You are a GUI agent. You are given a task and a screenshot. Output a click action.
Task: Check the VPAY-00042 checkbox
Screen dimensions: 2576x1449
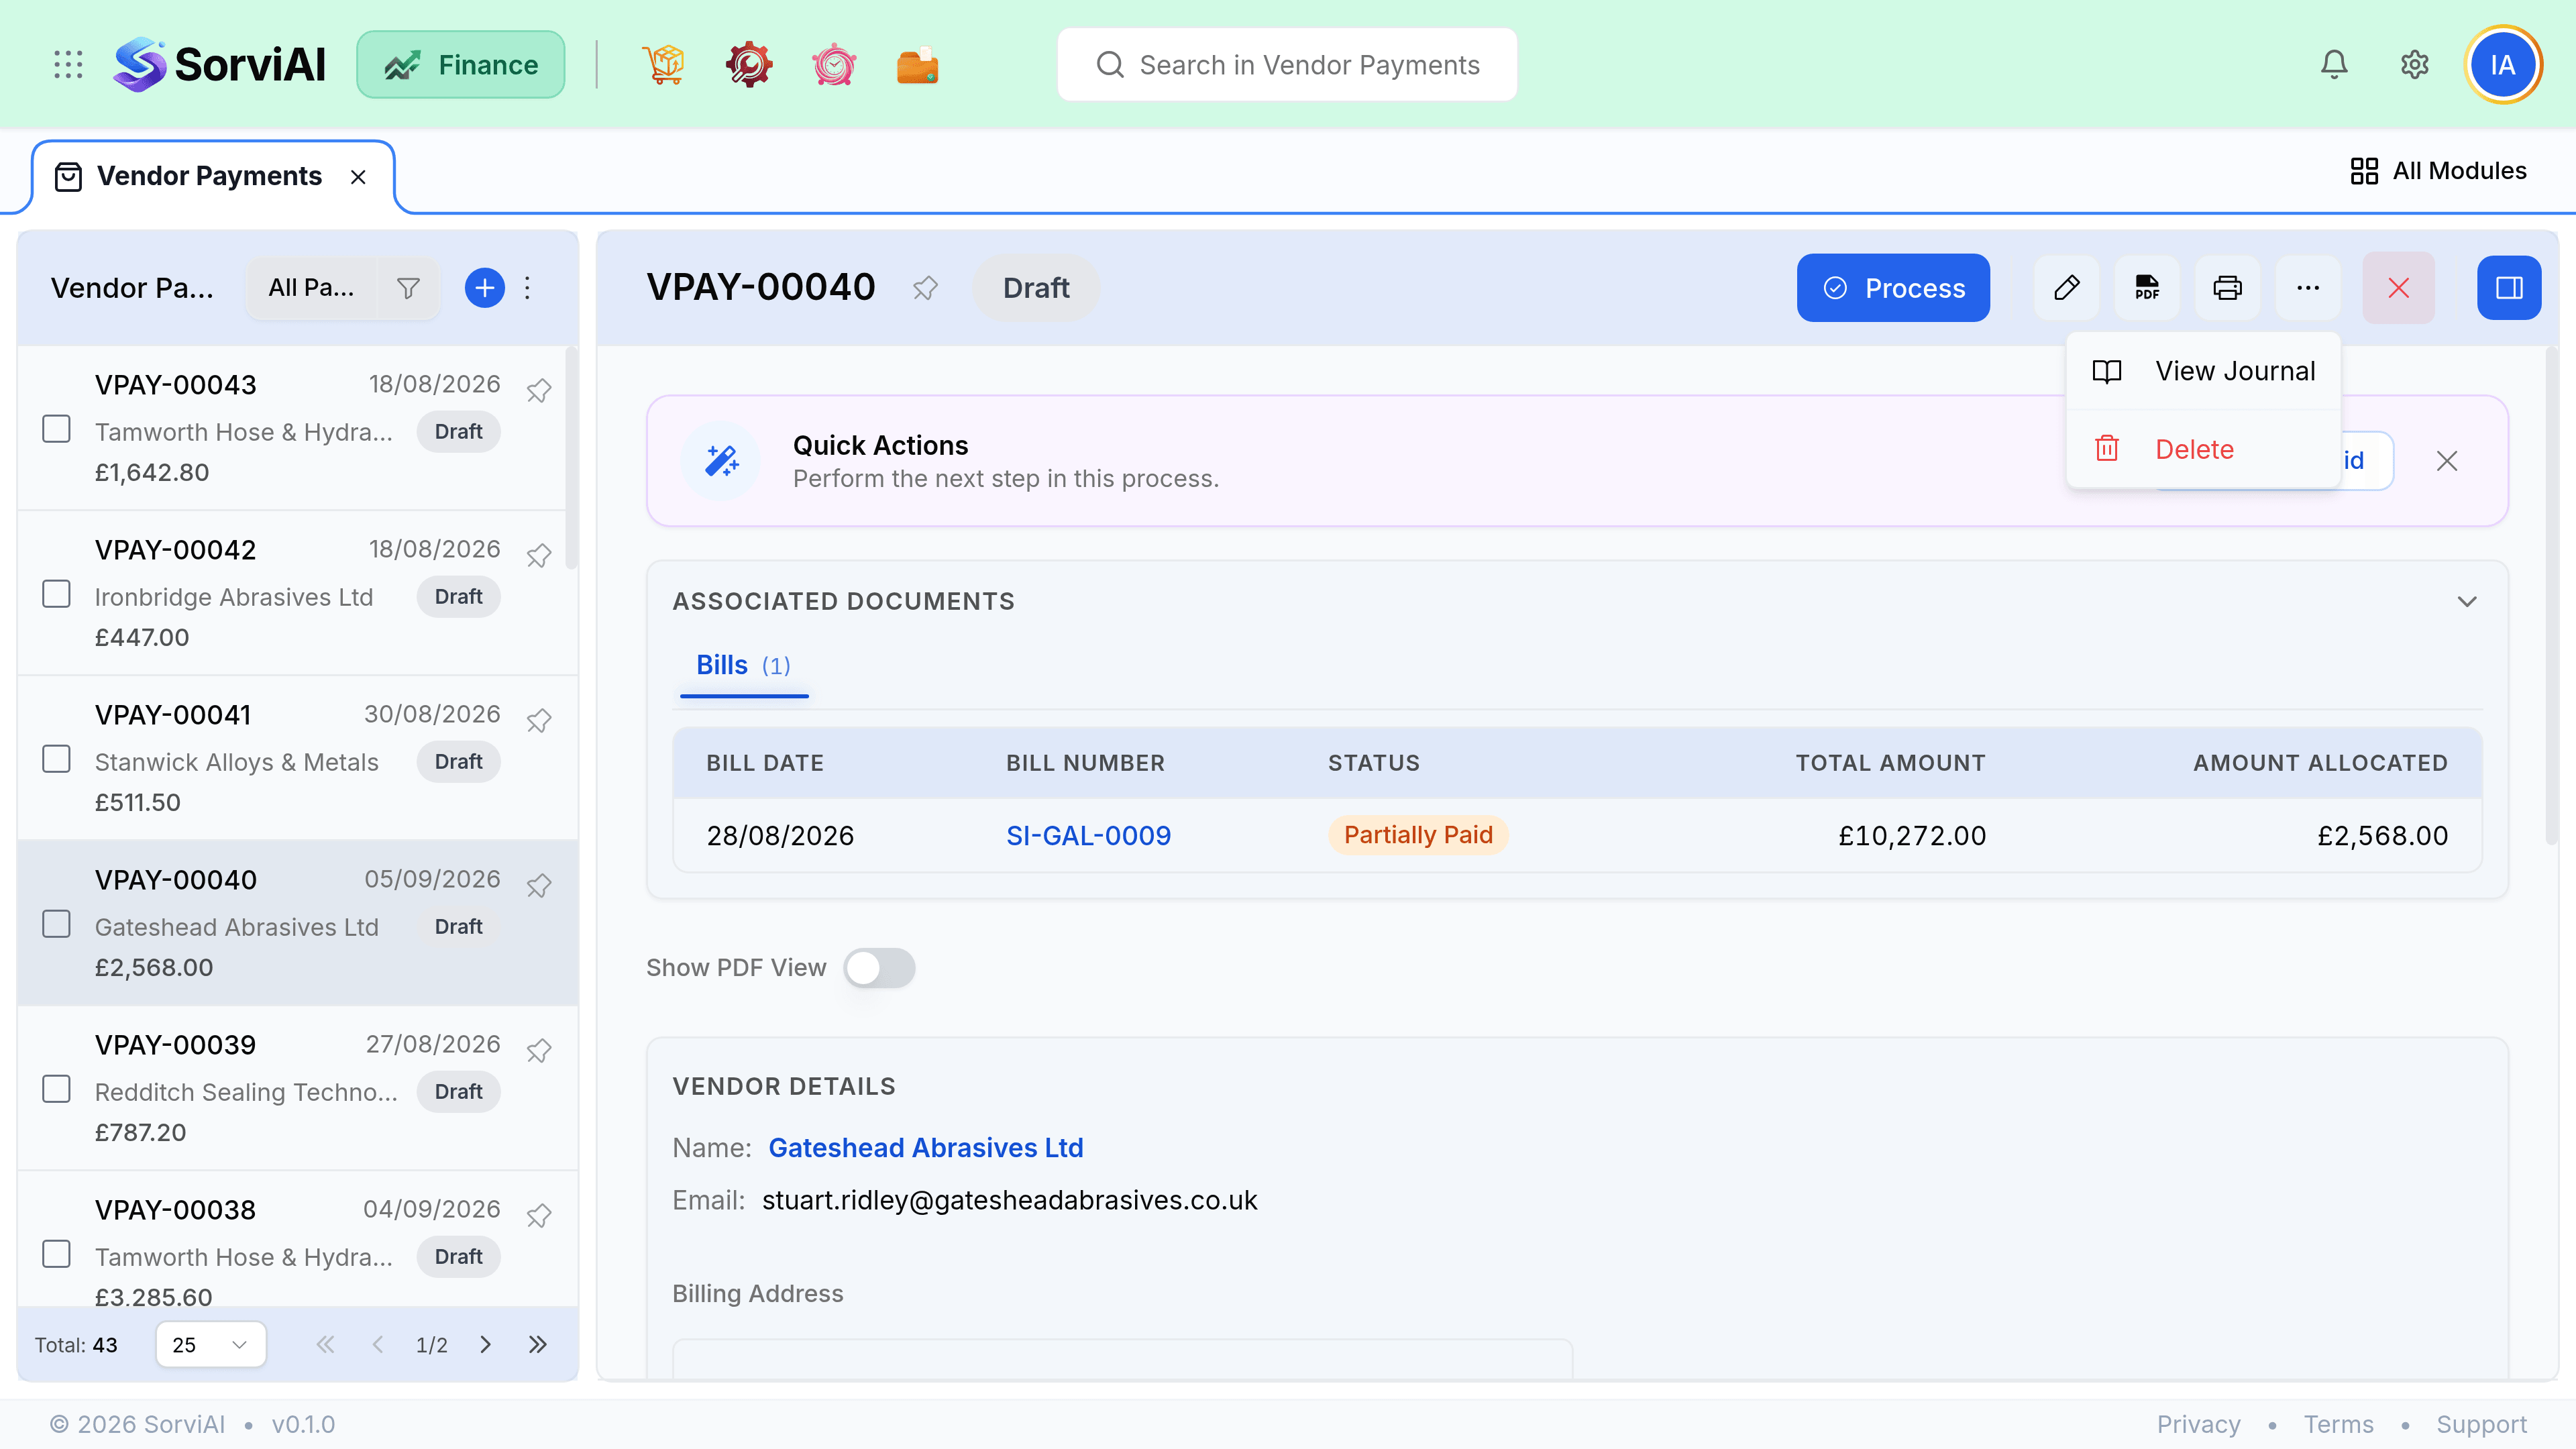[57, 594]
